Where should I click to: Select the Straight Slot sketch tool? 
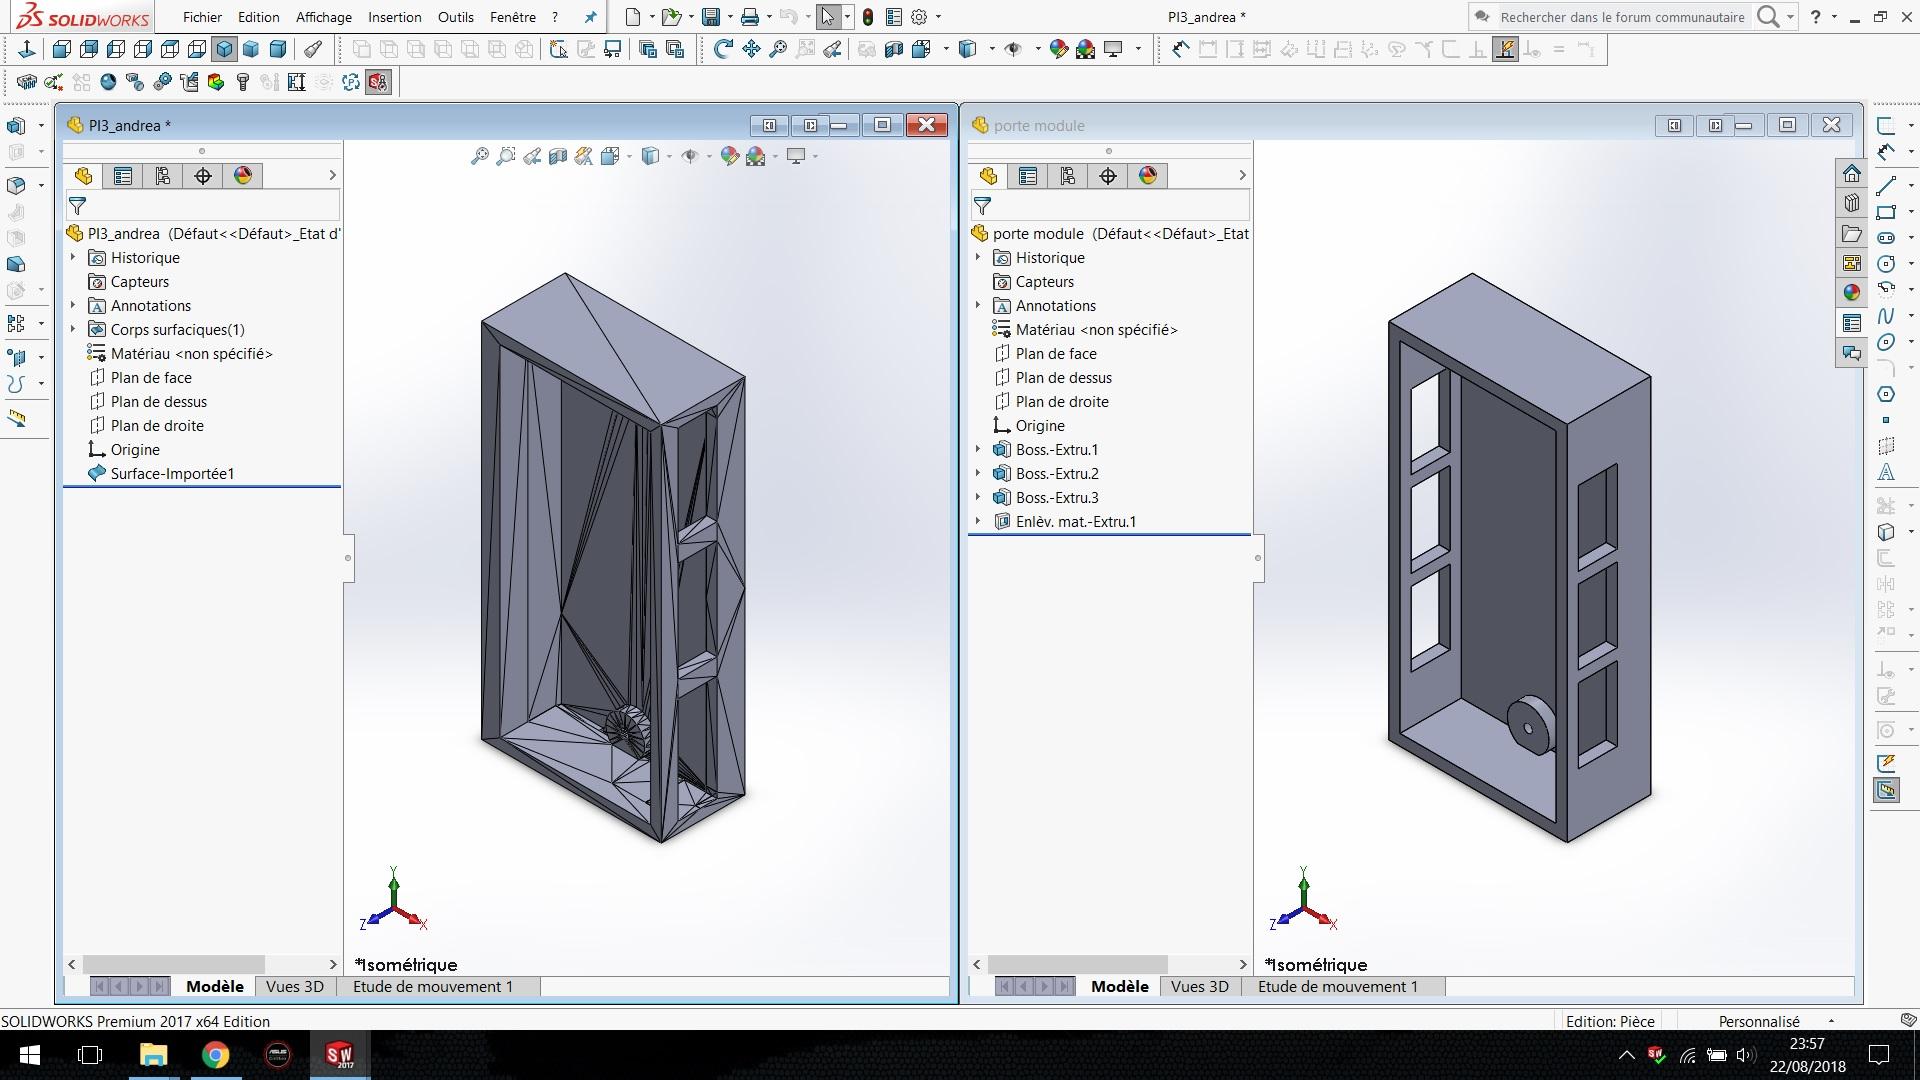[x=1886, y=238]
